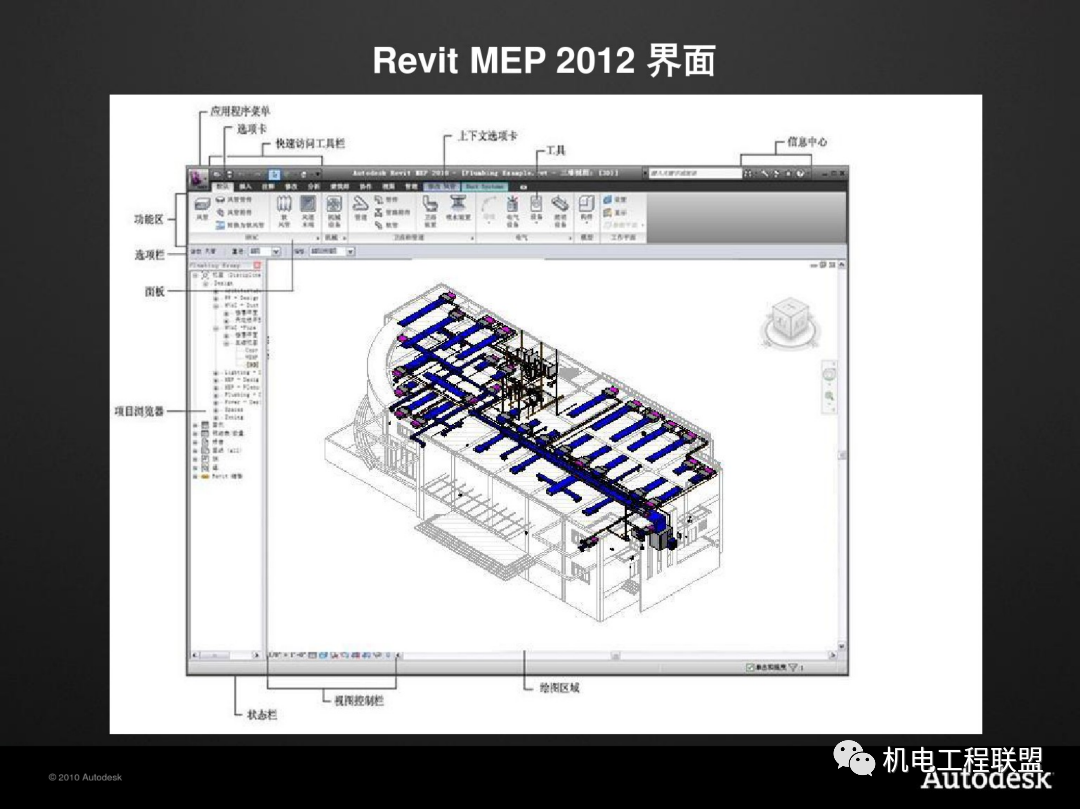Image resolution: width=1080 pixels, height=809 pixels.
Task: Select the {3D} view in project browser
Action: [252, 364]
